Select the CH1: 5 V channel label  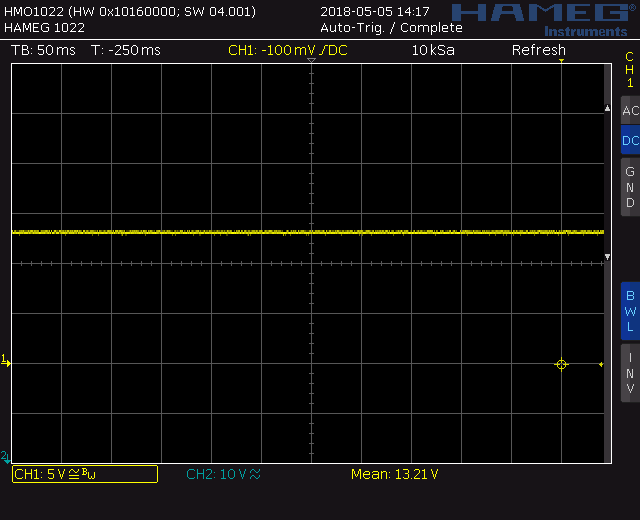coord(84,474)
